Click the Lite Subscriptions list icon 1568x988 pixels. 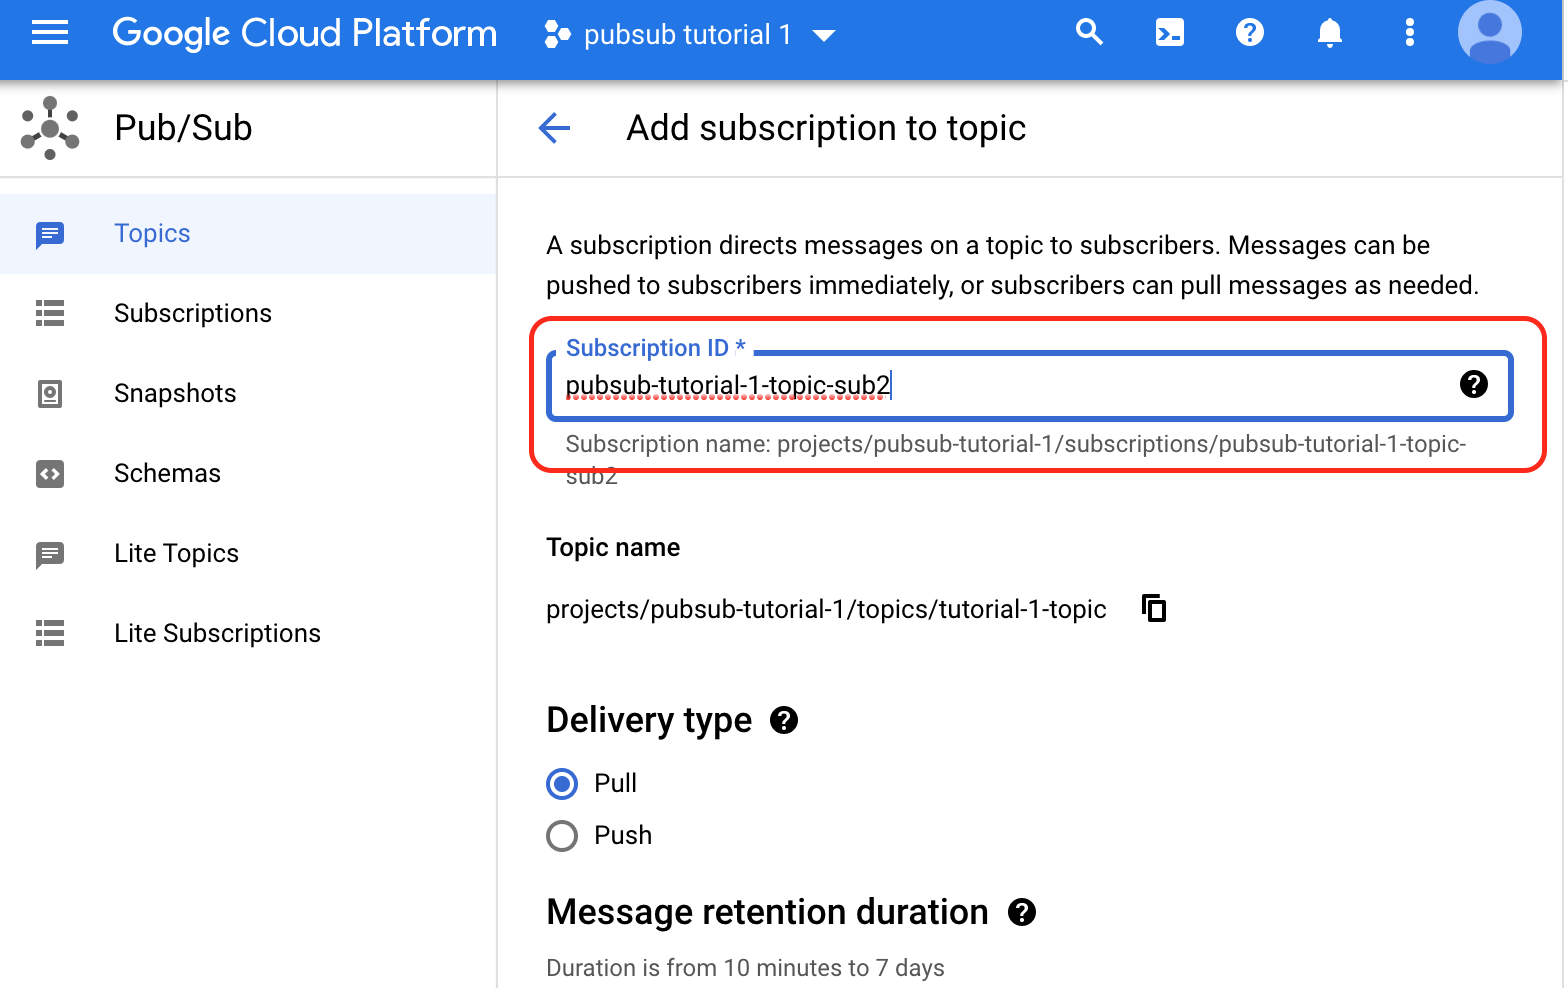50,633
